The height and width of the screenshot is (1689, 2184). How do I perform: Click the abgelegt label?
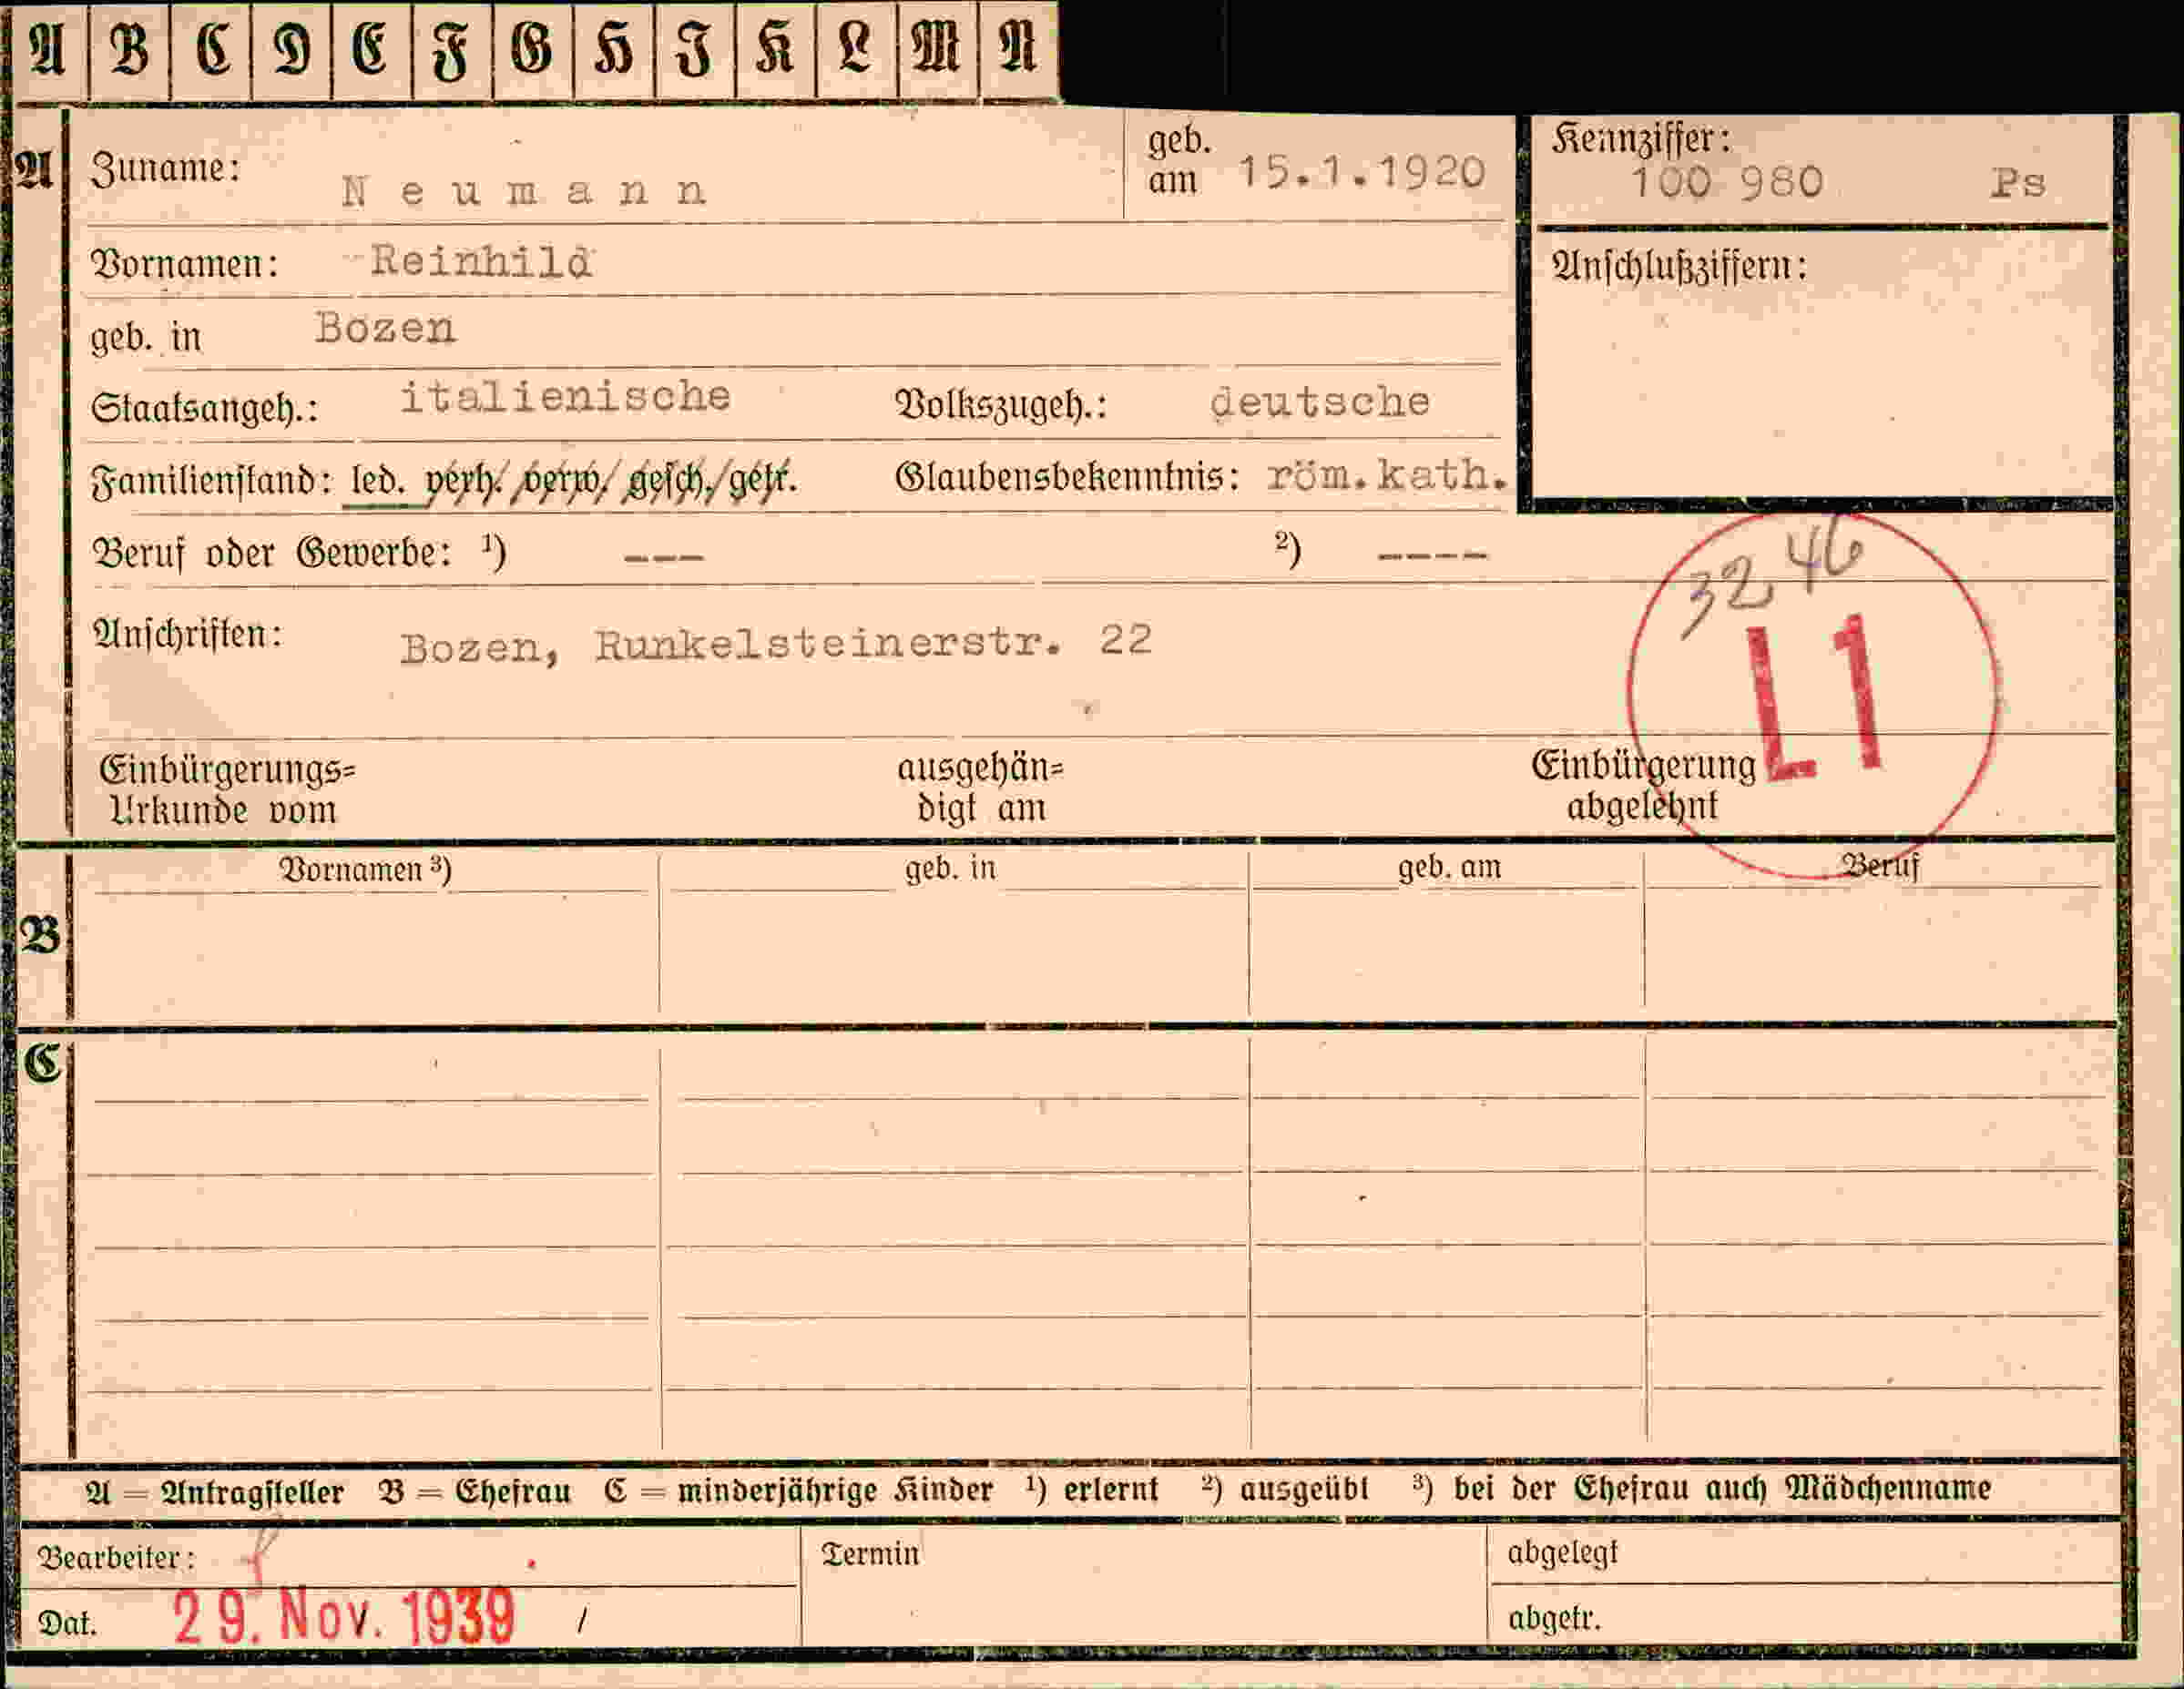[1562, 1552]
